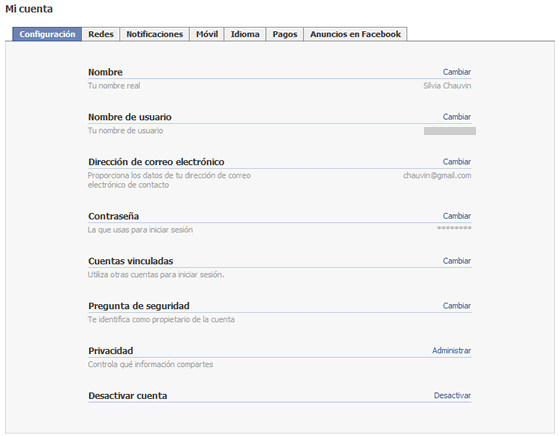Screen dimensions: 560x436
Task: Click Cambiar beside Contraseña
Action: [457, 216]
